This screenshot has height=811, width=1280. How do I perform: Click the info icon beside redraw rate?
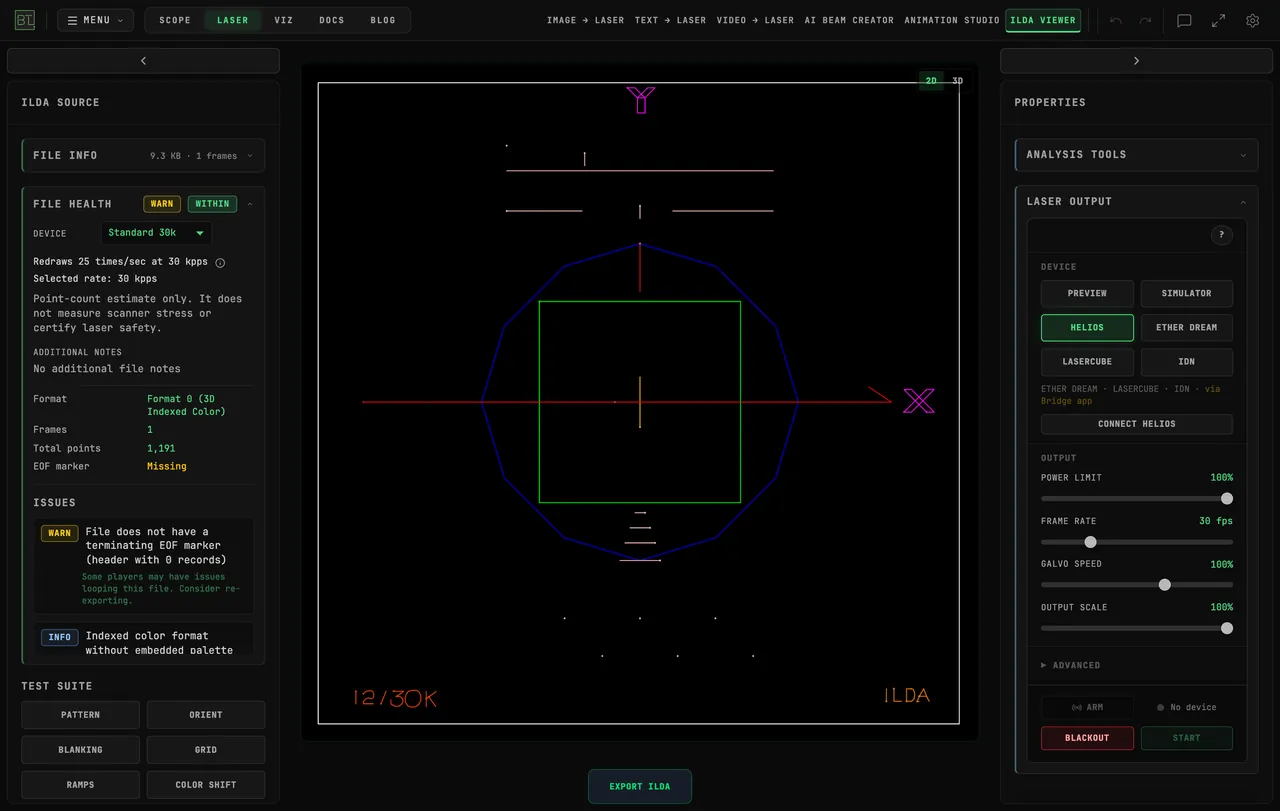coord(220,263)
